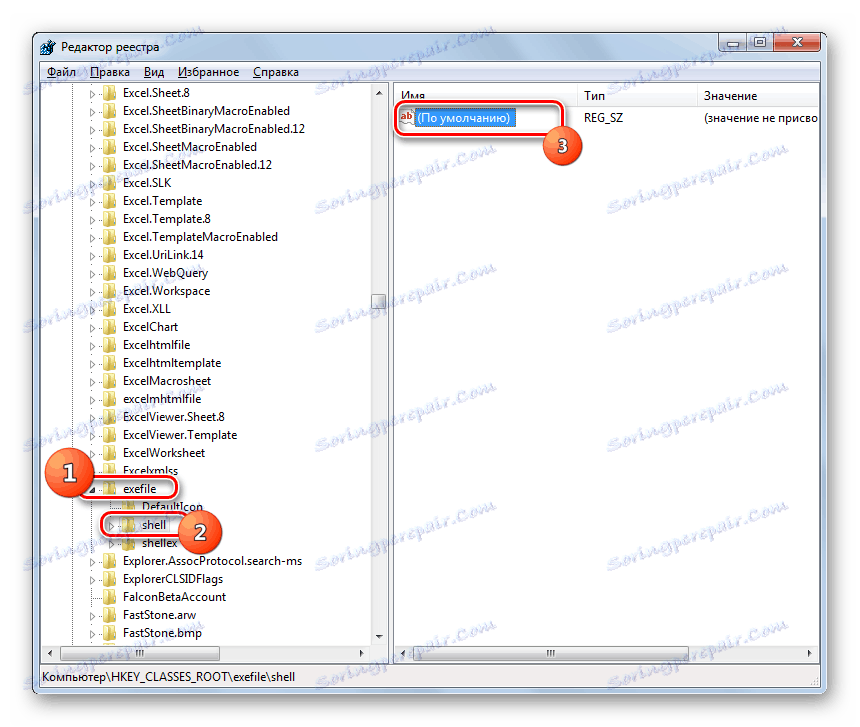
Task: Click the folder icon of Excel.TemplateMacroEnabled
Action: 110,237
